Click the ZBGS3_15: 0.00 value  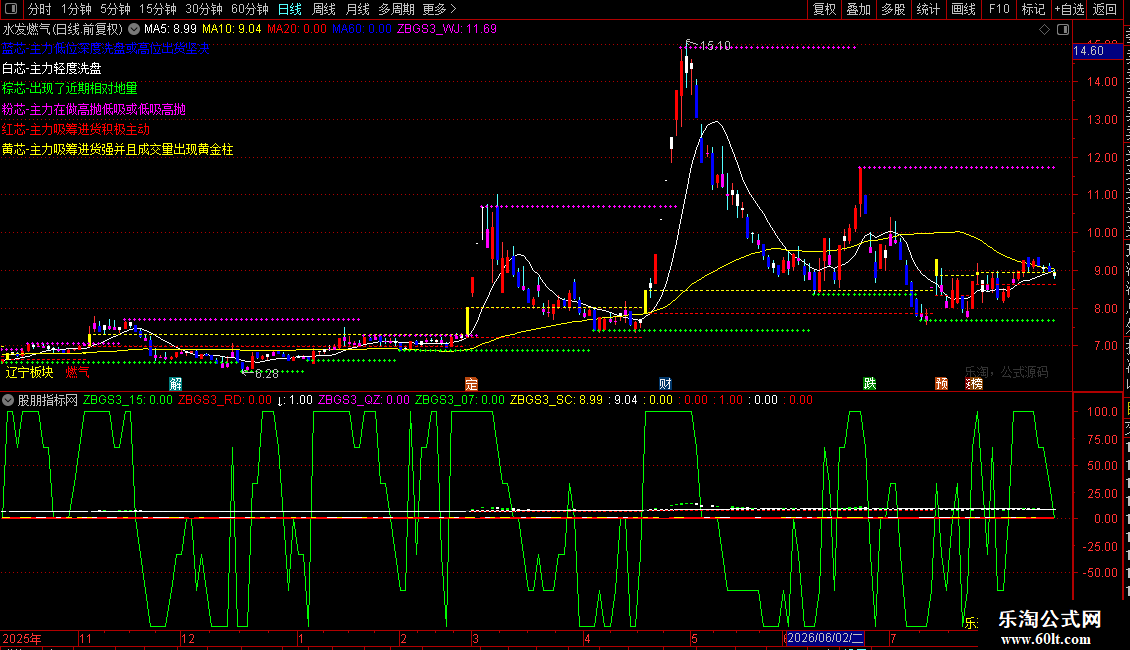click(128, 400)
